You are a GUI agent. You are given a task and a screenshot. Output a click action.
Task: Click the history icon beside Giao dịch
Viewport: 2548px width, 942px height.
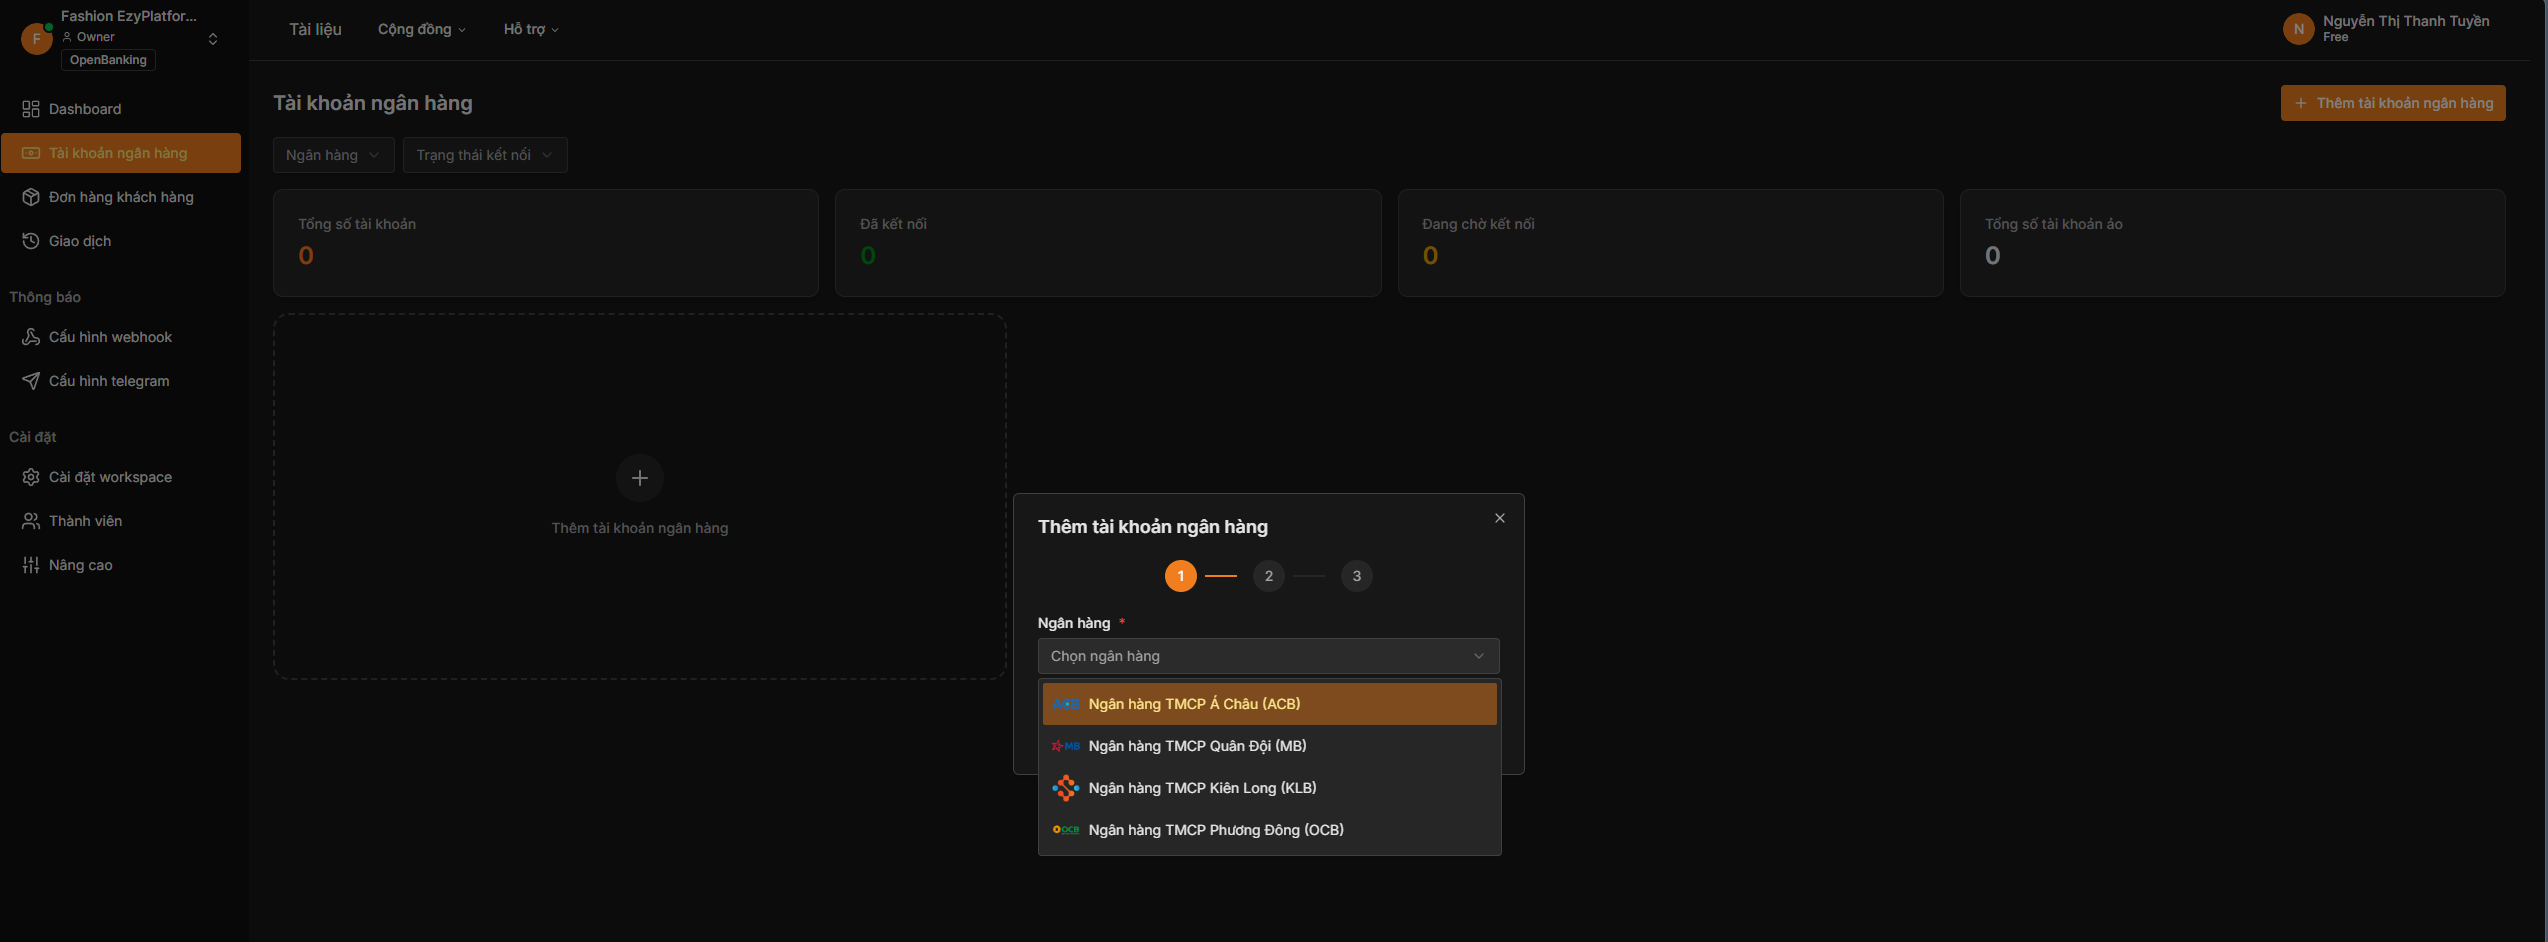tap(31, 241)
